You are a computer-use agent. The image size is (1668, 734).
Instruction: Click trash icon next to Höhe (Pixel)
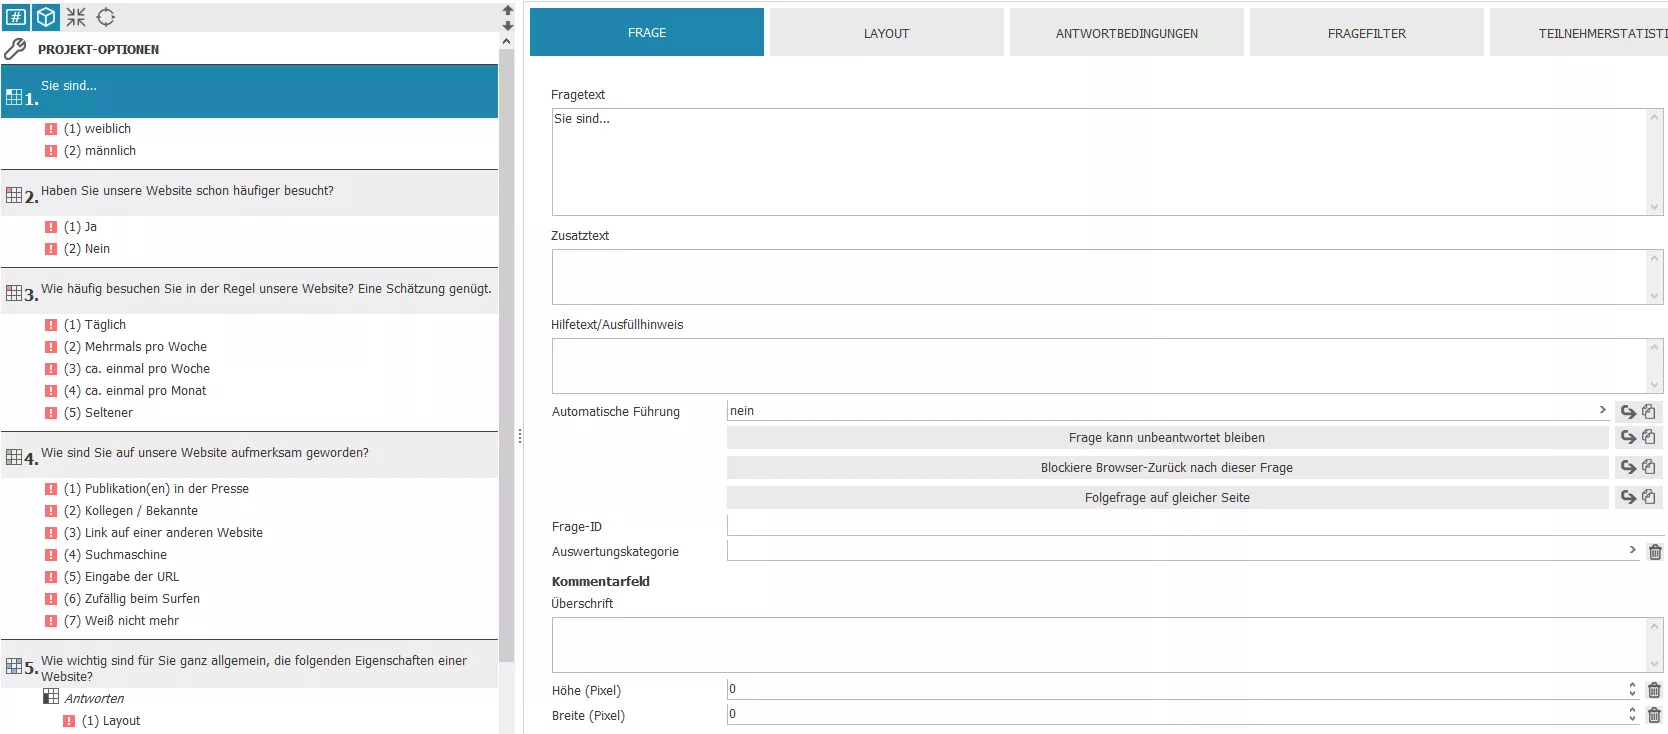click(x=1654, y=690)
